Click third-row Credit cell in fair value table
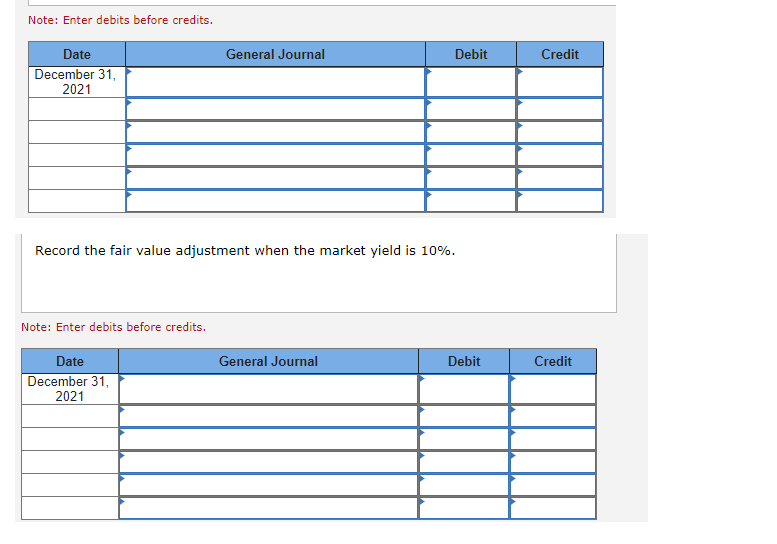Viewport: 777px width, 544px height. tap(553, 439)
